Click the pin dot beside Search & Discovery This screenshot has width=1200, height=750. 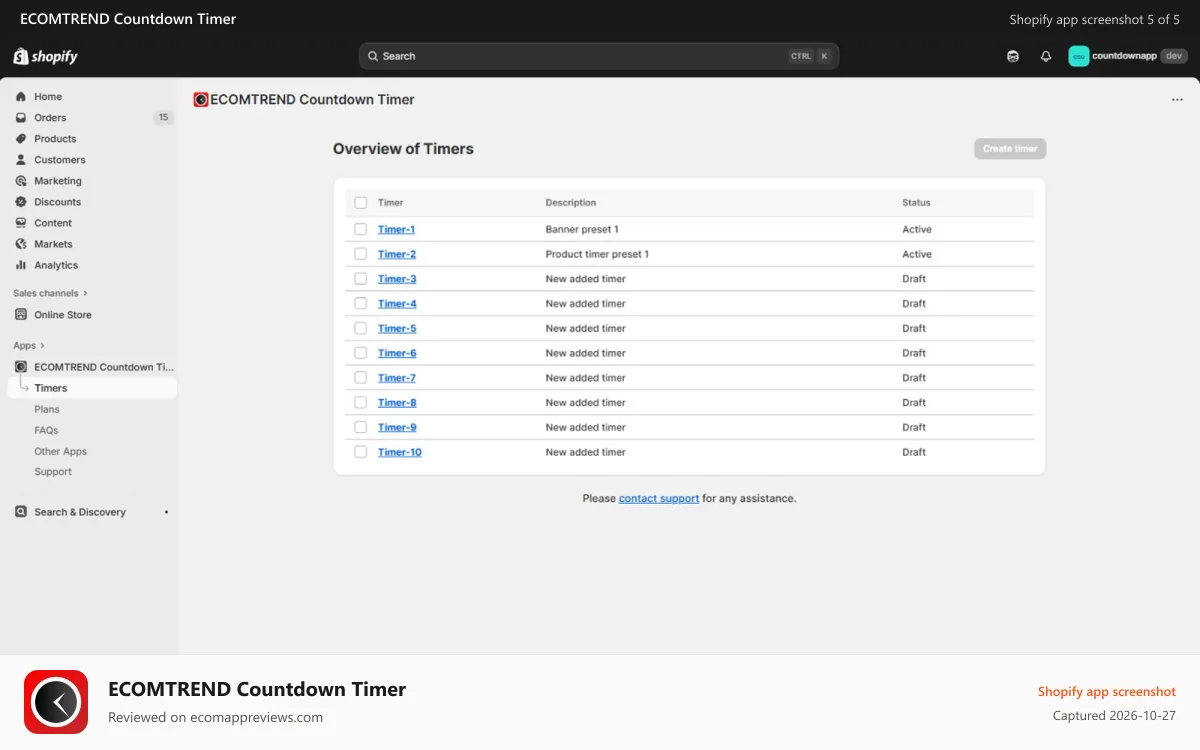click(166, 512)
